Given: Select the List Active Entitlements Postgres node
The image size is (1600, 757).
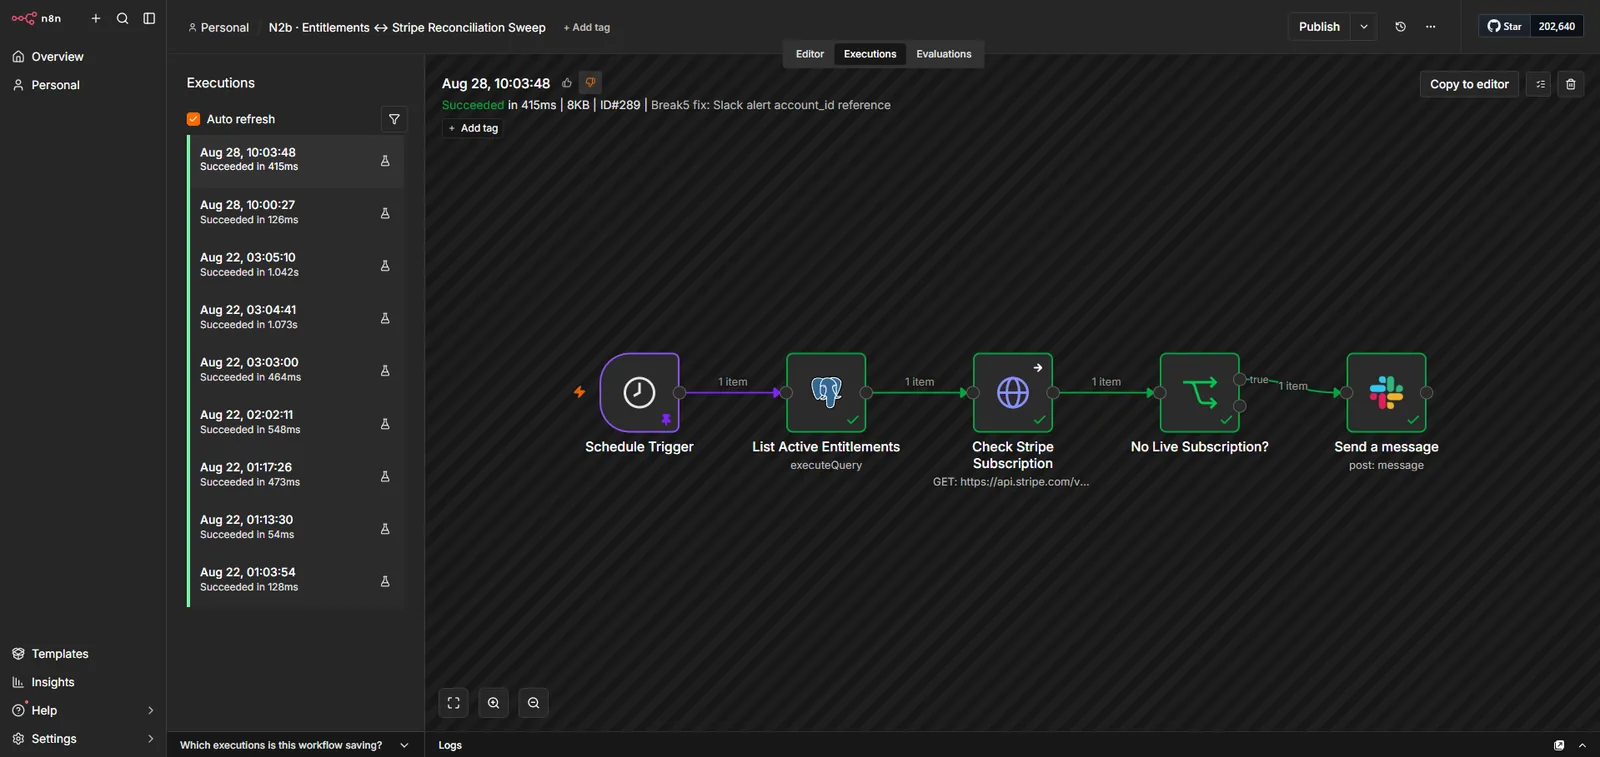Looking at the screenshot, I should (x=826, y=393).
